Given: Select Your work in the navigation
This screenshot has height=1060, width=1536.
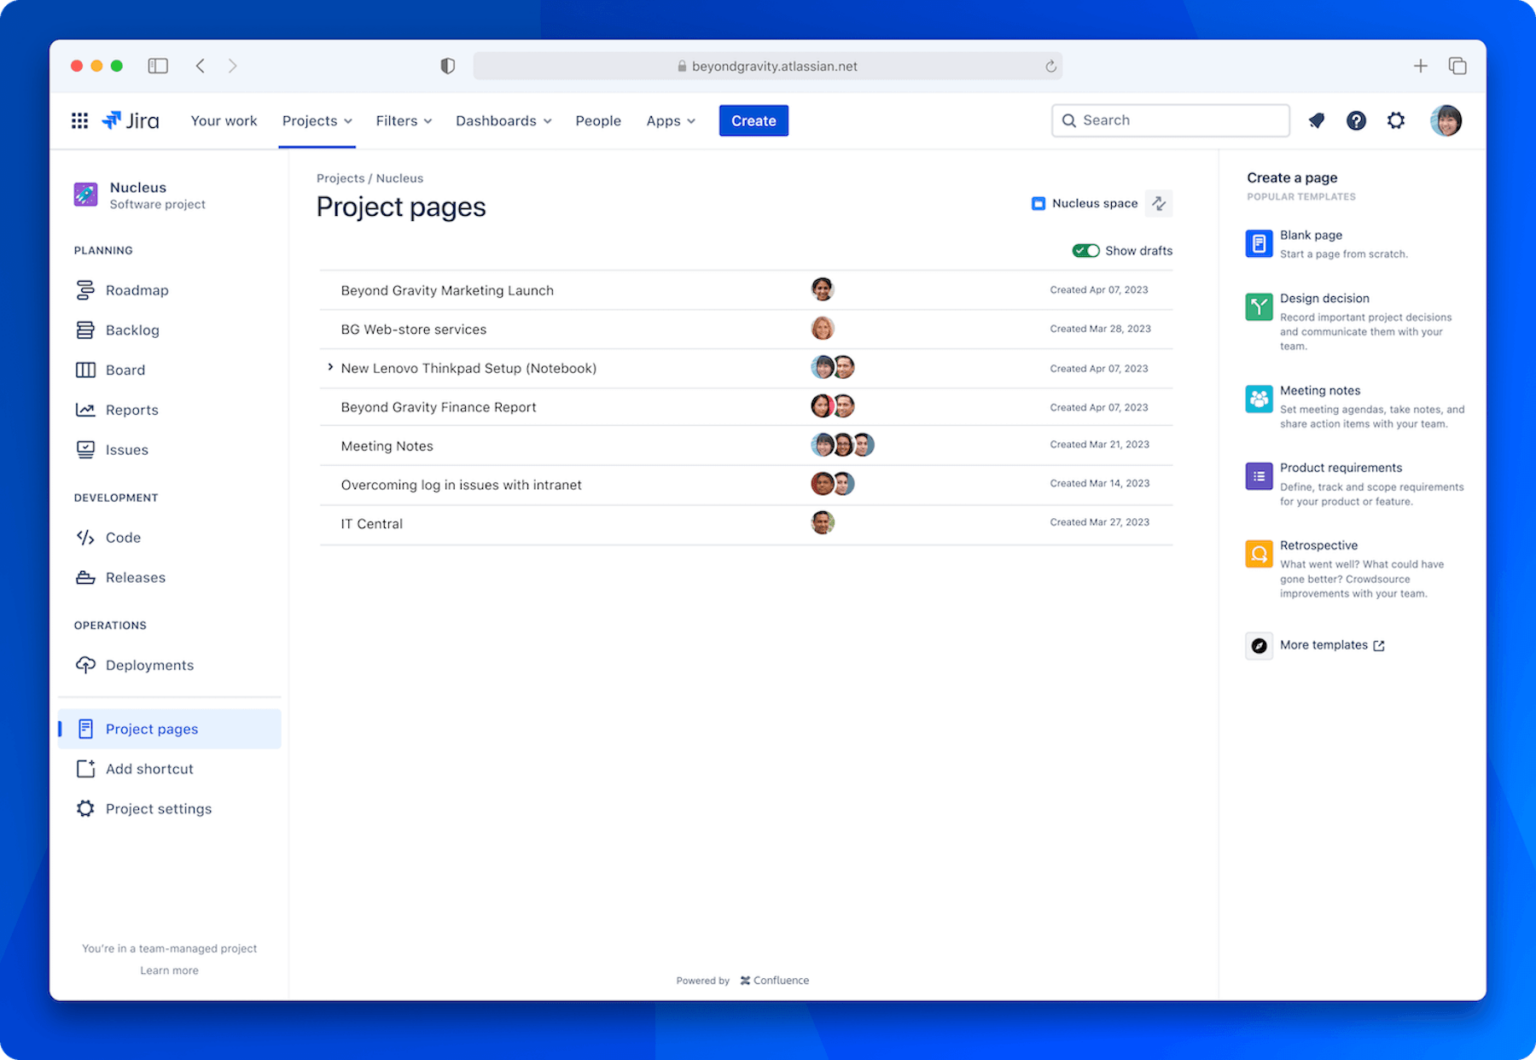Looking at the screenshot, I should click(223, 120).
